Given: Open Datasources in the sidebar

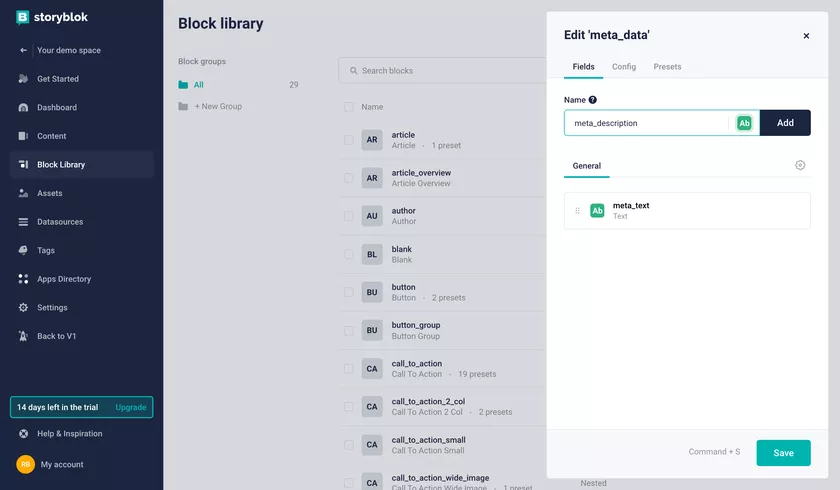Looking at the screenshot, I should pyautogui.click(x=81, y=222).
